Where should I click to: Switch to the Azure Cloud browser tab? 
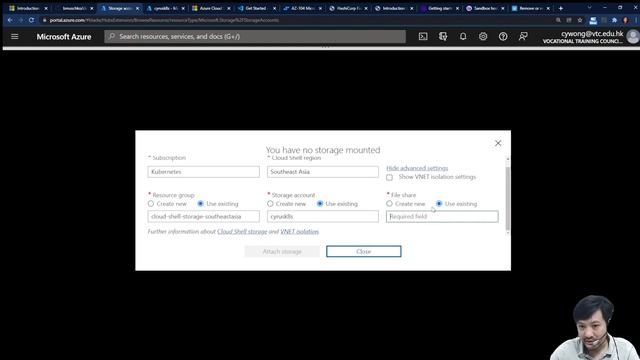211,8
